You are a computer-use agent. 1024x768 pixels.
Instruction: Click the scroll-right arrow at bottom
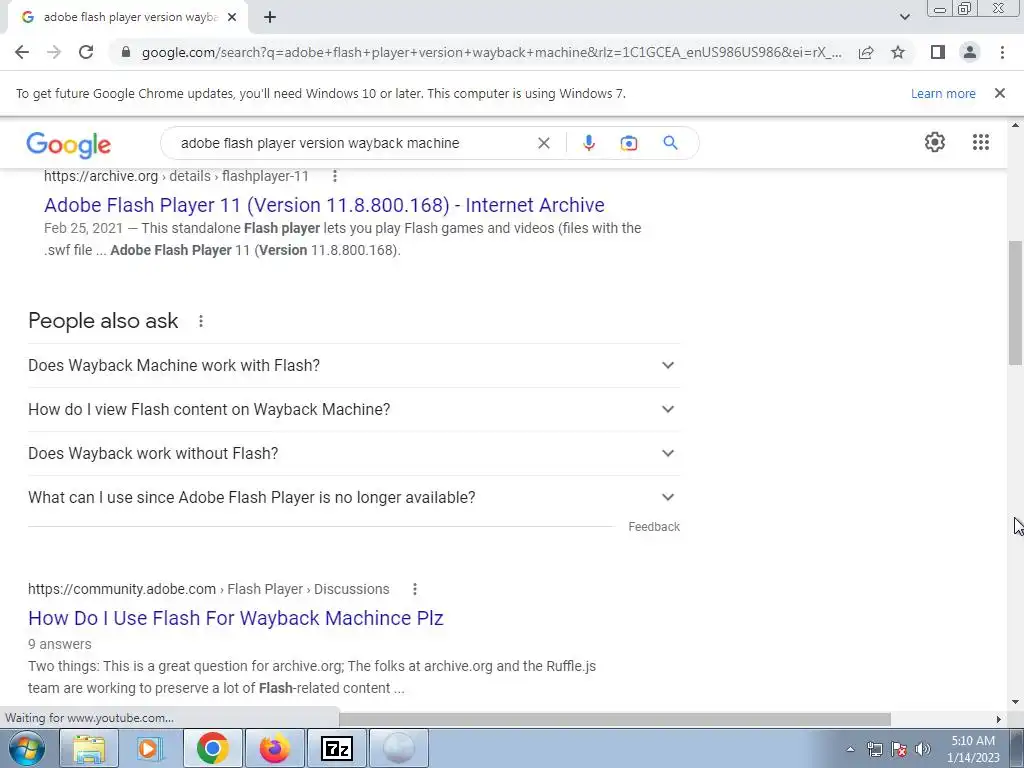[x=998, y=719]
